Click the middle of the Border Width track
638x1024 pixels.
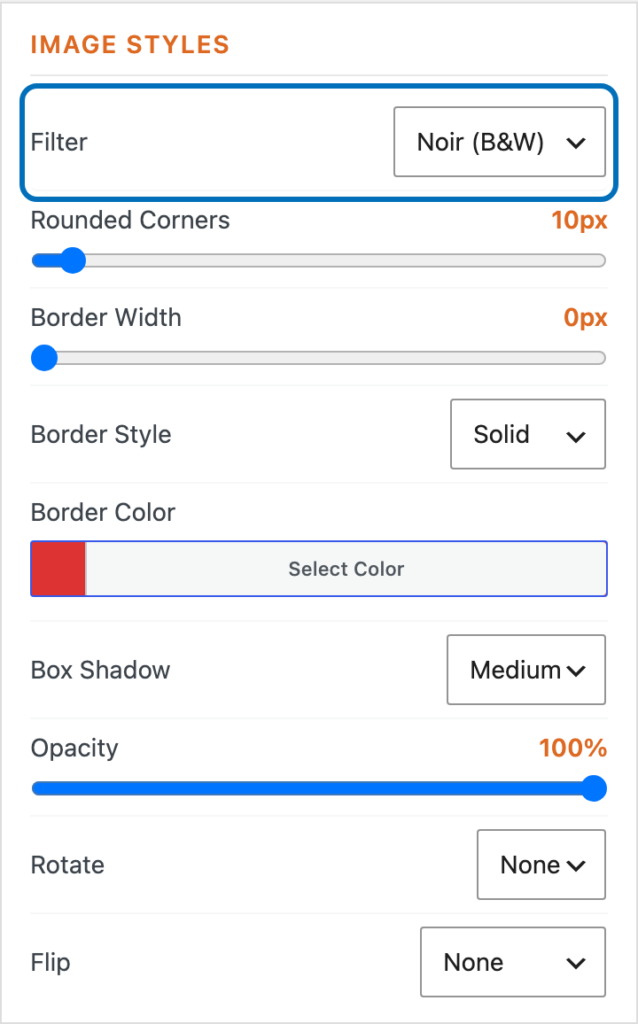(x=319, y=358)
